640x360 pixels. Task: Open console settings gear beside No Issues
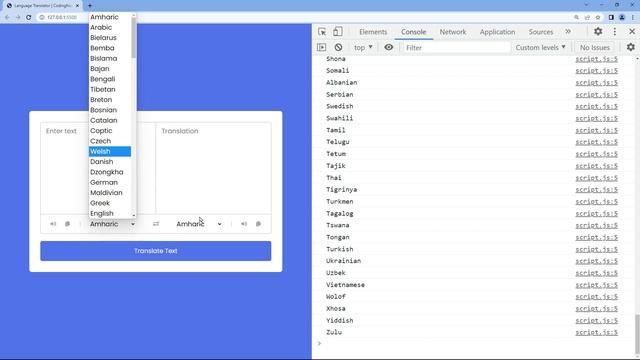631,47
